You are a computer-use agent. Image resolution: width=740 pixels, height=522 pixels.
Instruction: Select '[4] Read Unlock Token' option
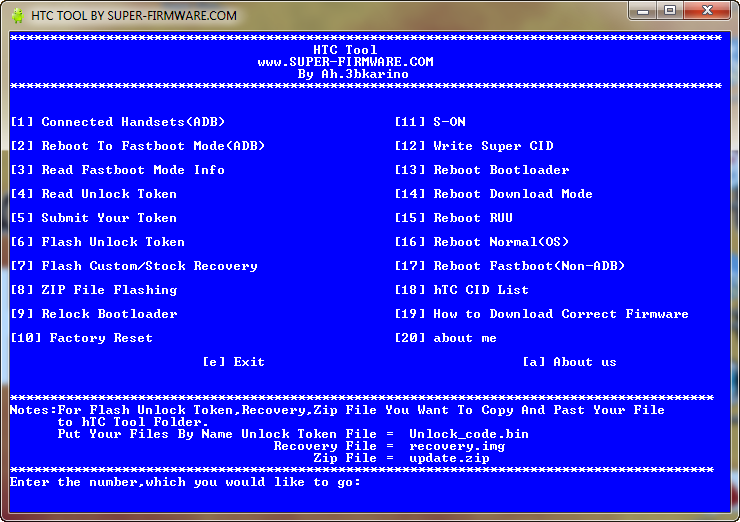click(93, 194)
